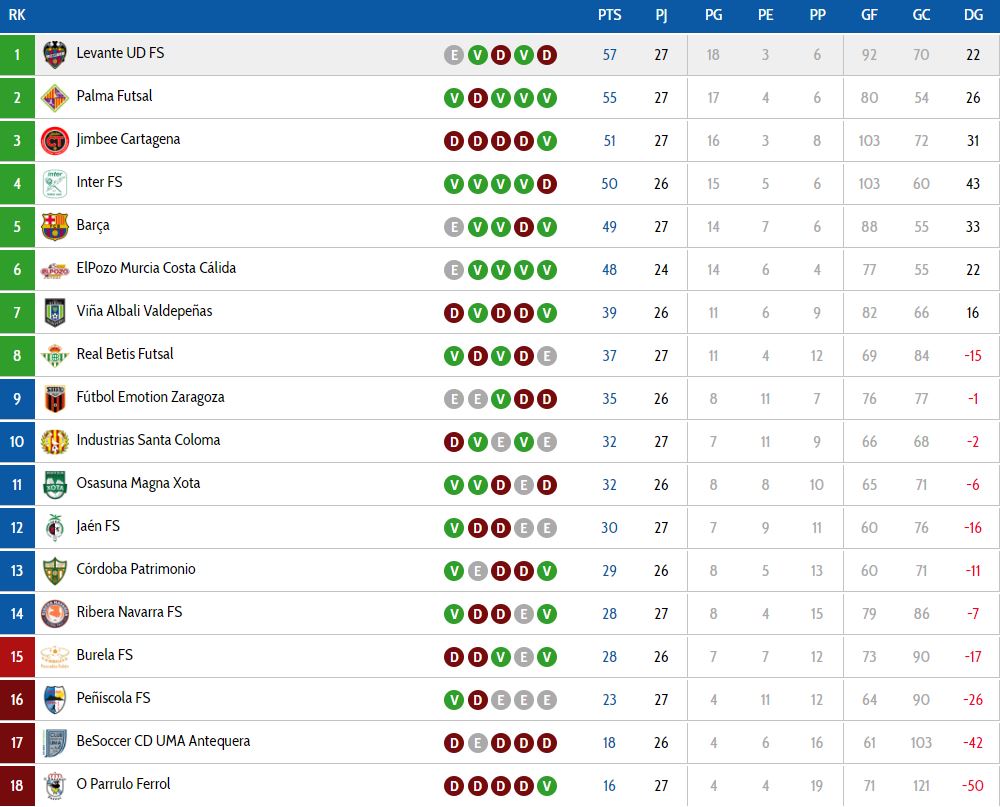The image size is (1000, 807).
Task: Click the Palma Futsal crest
Action: tap(55, 98)
